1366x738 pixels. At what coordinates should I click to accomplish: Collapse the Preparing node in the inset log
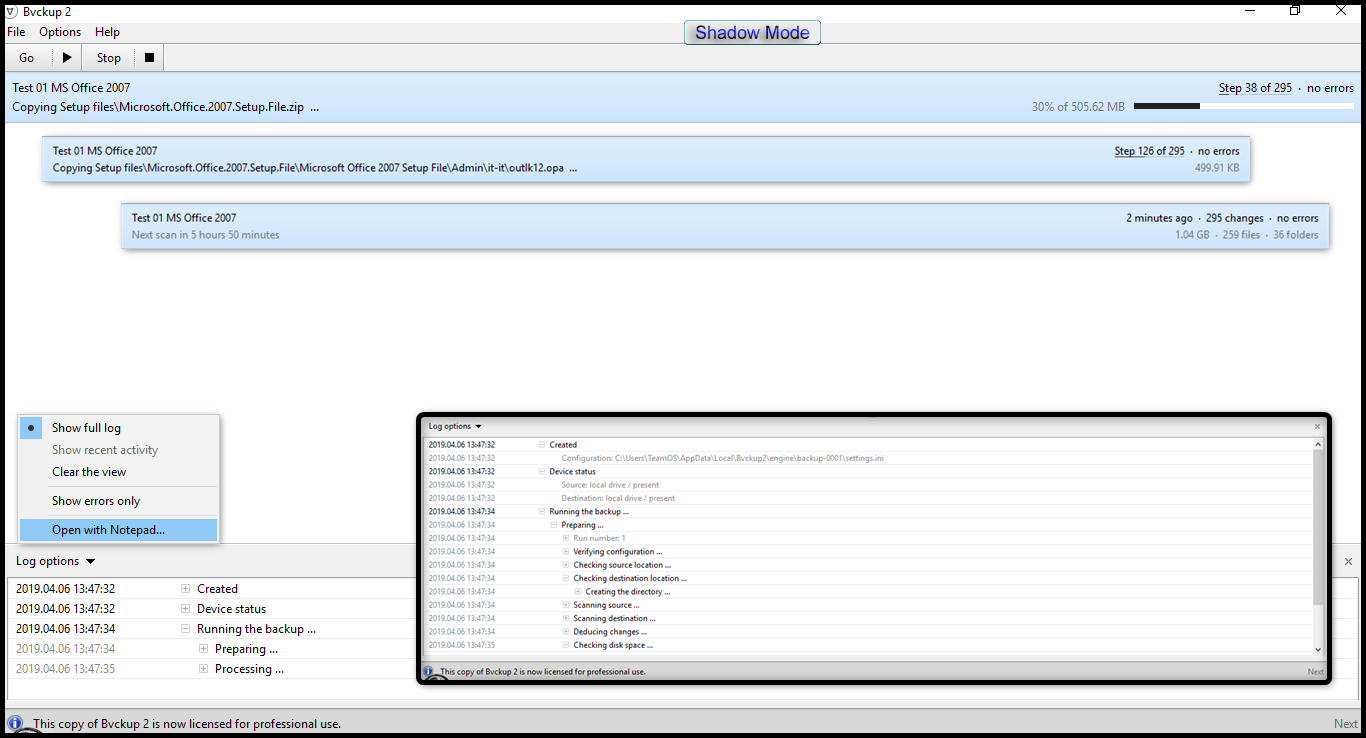[x=553, y=525]
